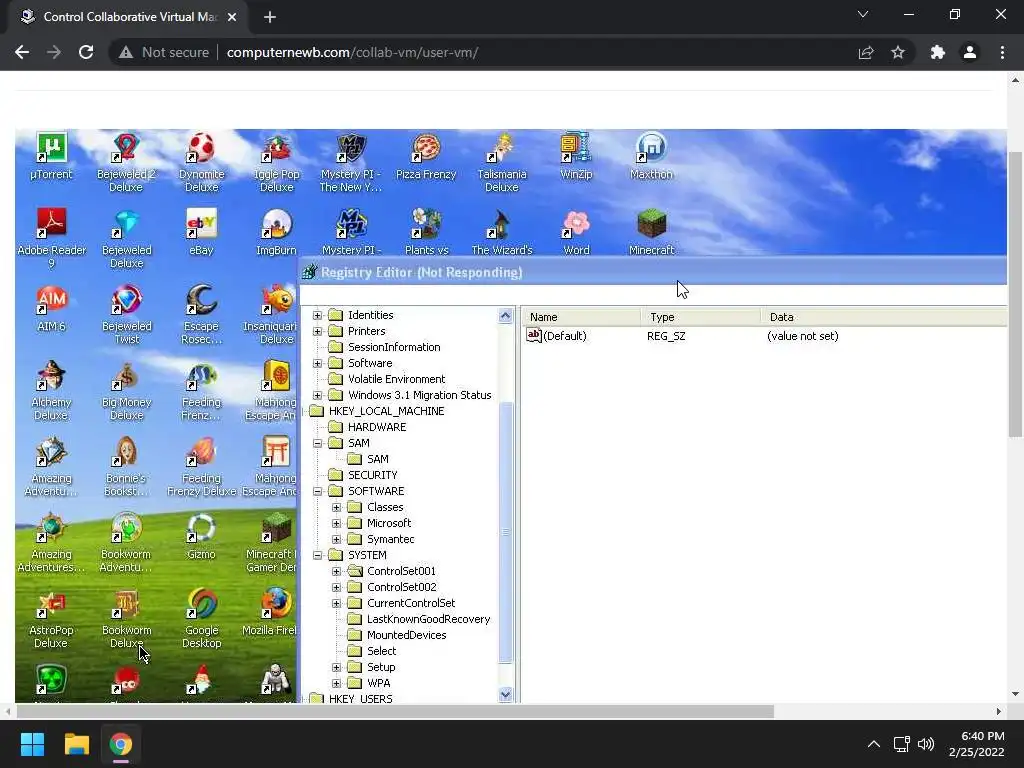Click the Bookworm Deluxe icon
The height and width of the screenshot is (768, 1024).
tap(126, 618)
